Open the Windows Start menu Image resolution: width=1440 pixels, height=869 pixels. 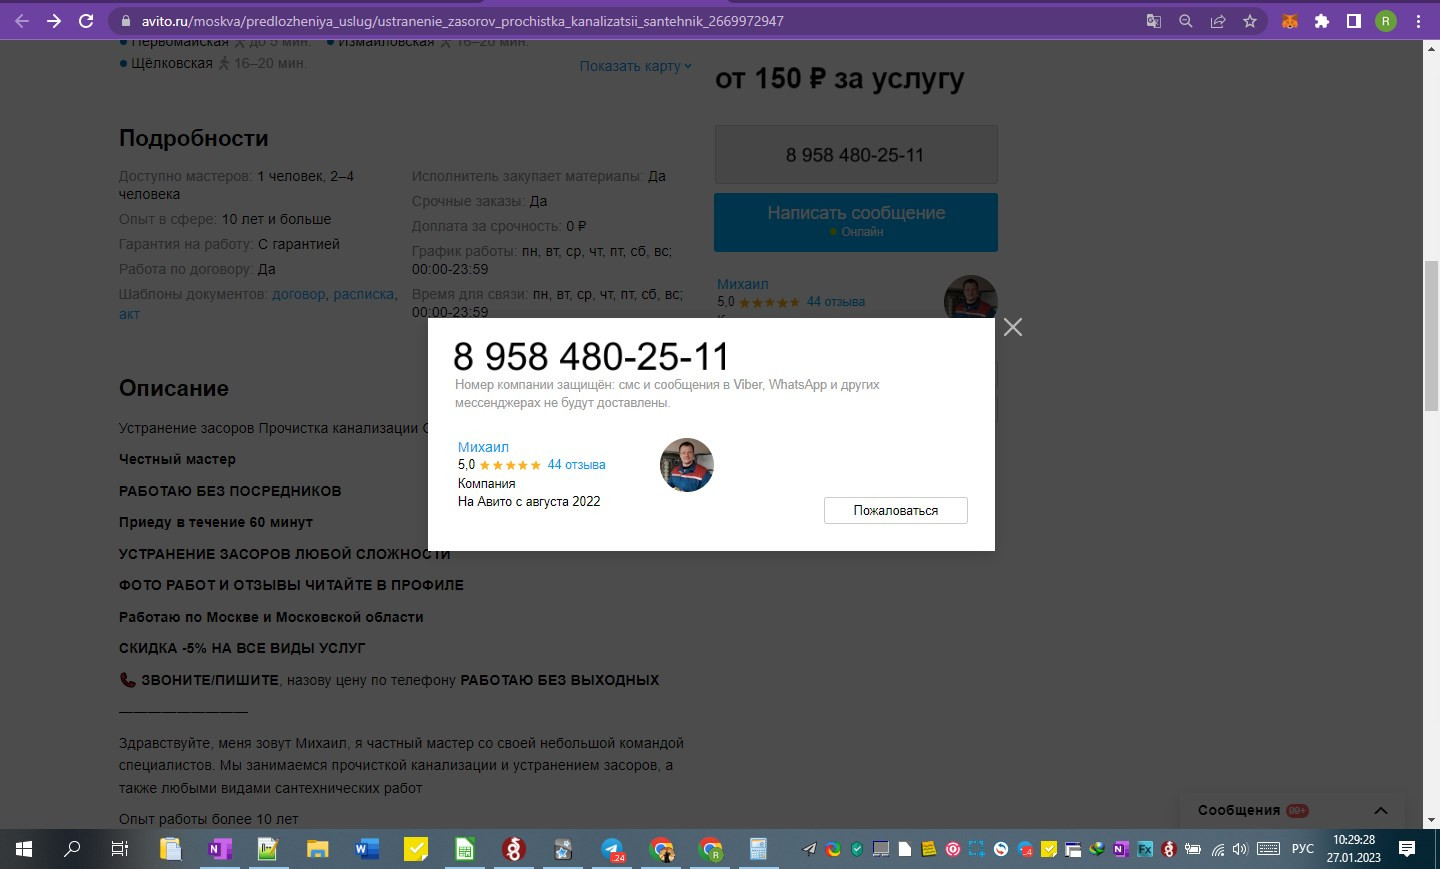click(24, 849)
